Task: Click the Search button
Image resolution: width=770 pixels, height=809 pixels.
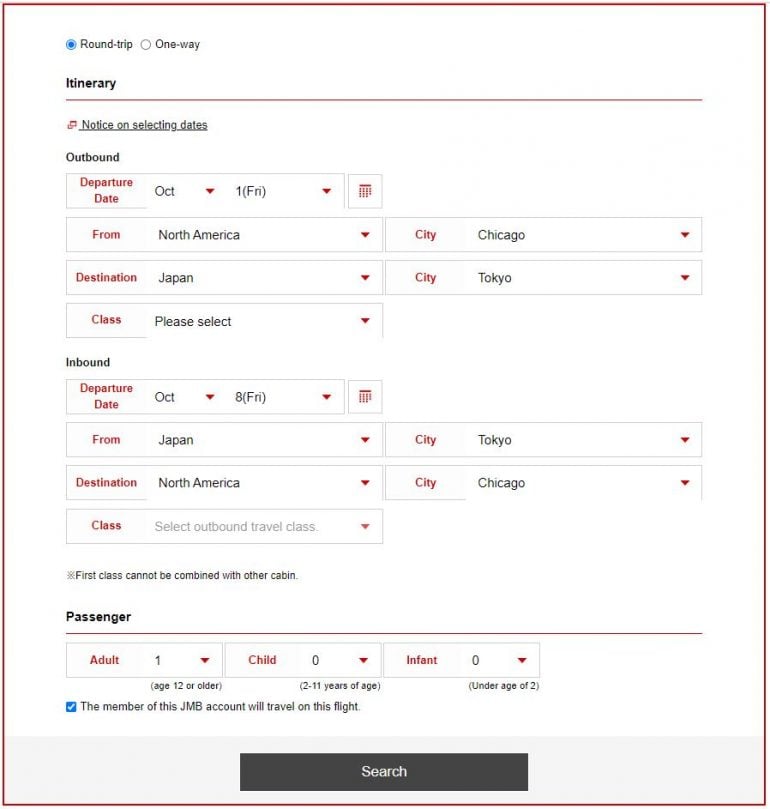Action: tap(384, 772)
